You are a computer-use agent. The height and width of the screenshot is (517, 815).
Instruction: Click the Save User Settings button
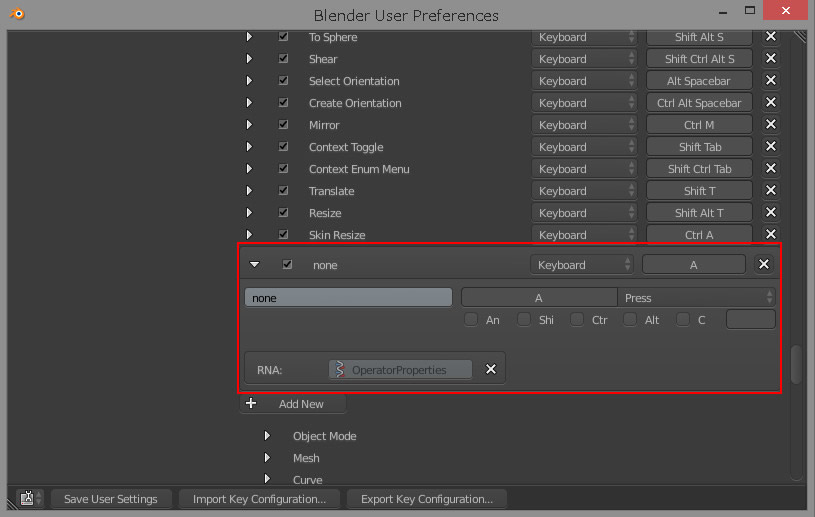point(110,499)
